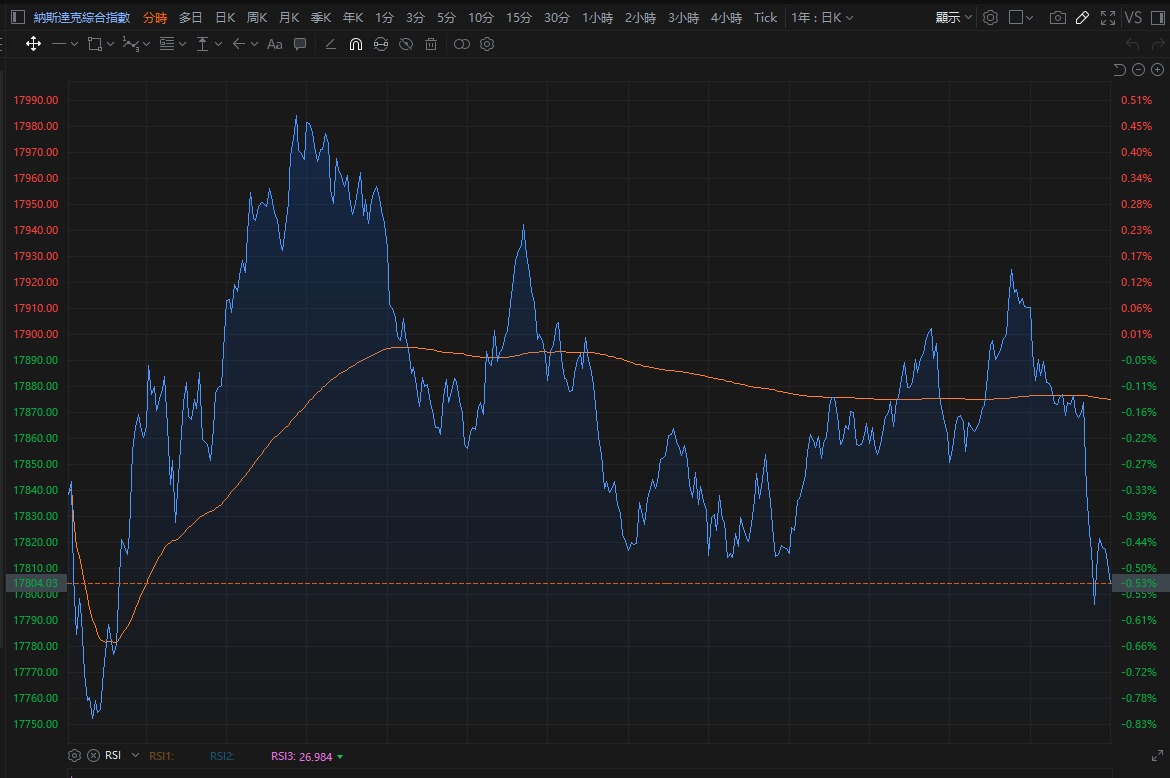This screenshot has width=1170, height=778.
Task: Expand the RSI indicator dropdown
Action: 135,756
